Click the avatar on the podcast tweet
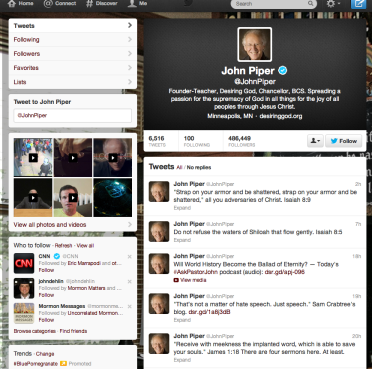The height and width of the screenshot is (369, 372). point(159,264)
